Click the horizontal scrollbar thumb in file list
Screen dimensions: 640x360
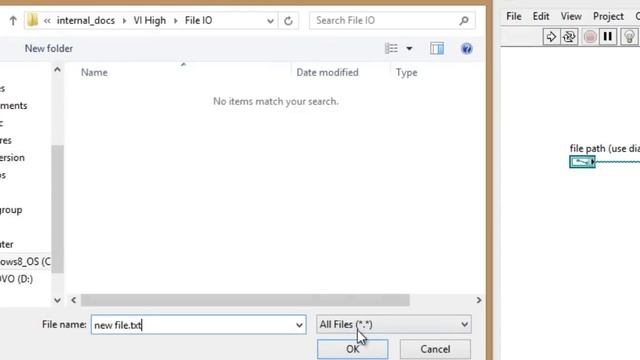tap(245, 300)
